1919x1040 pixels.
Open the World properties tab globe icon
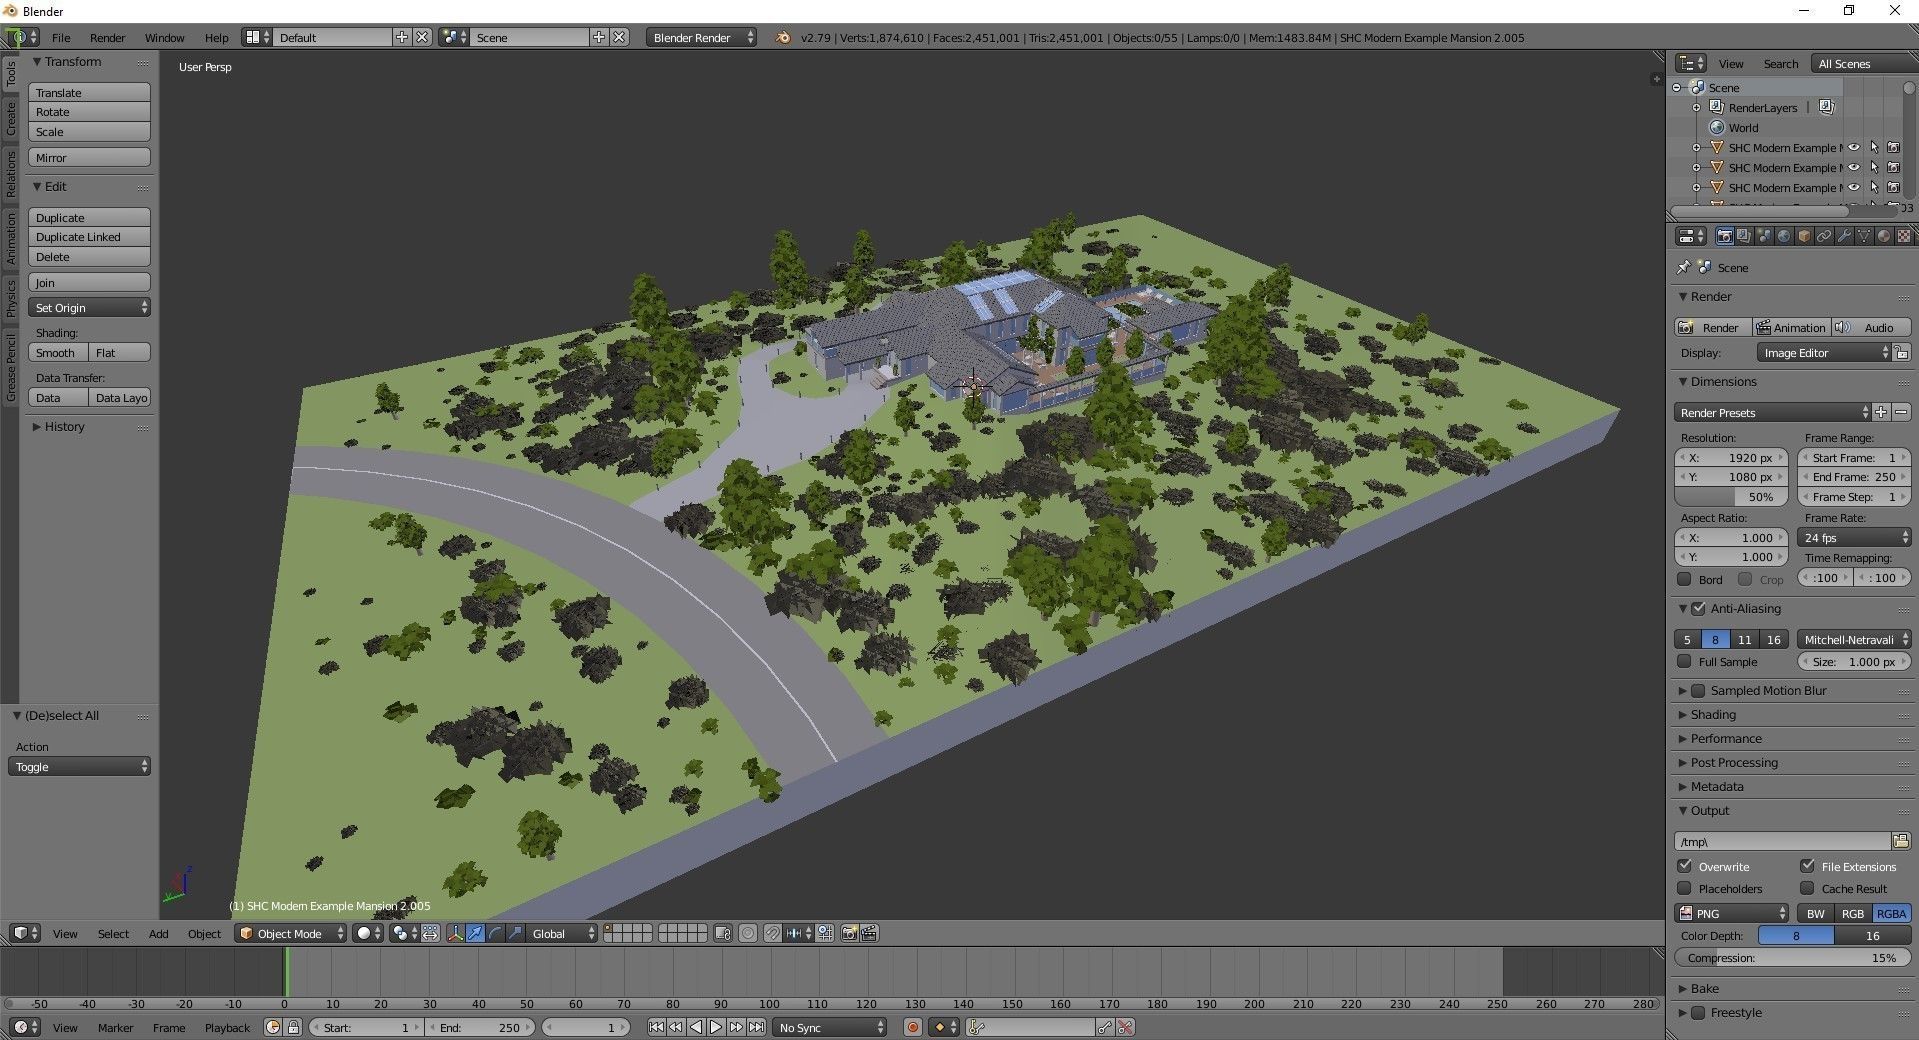(x=1784, y=236)
